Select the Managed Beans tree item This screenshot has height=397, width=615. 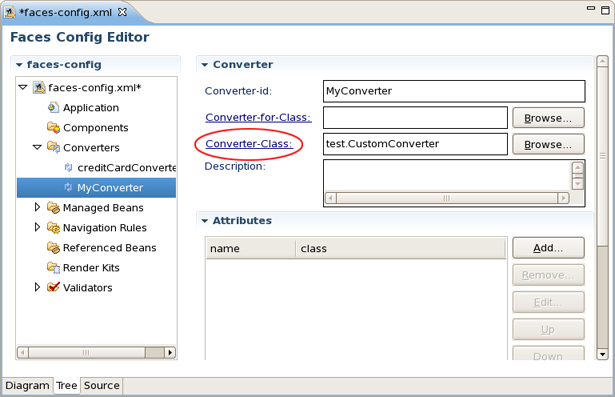(x=103, y=208)
